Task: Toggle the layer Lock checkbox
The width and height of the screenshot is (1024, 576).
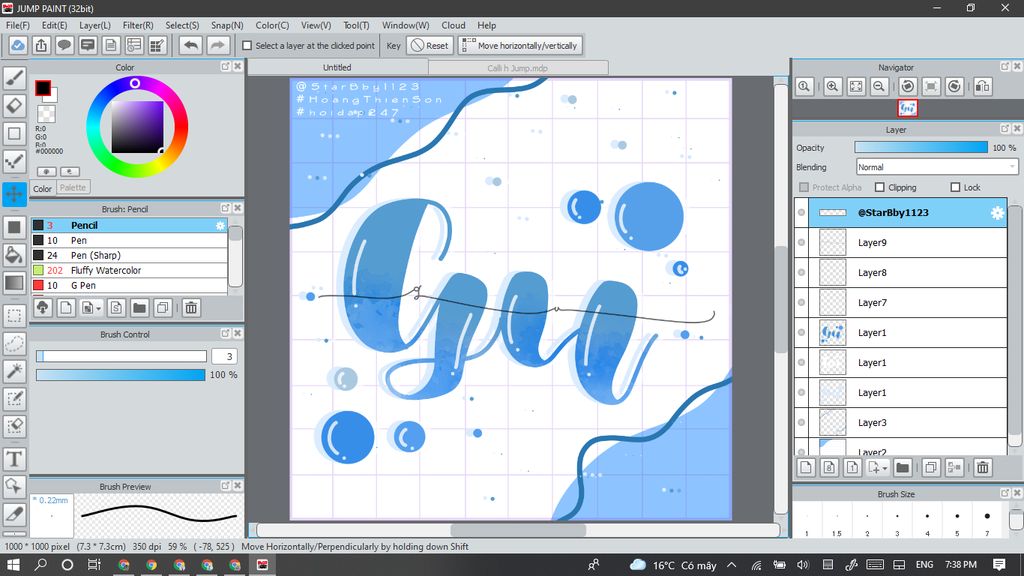Action: click(955, 187)
